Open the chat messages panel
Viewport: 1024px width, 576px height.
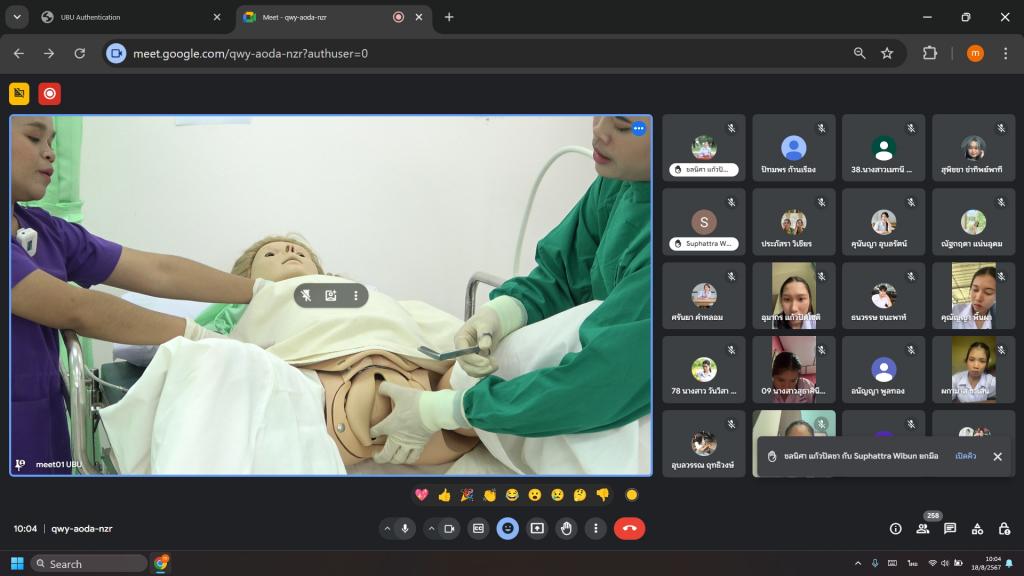coord(950,529)
